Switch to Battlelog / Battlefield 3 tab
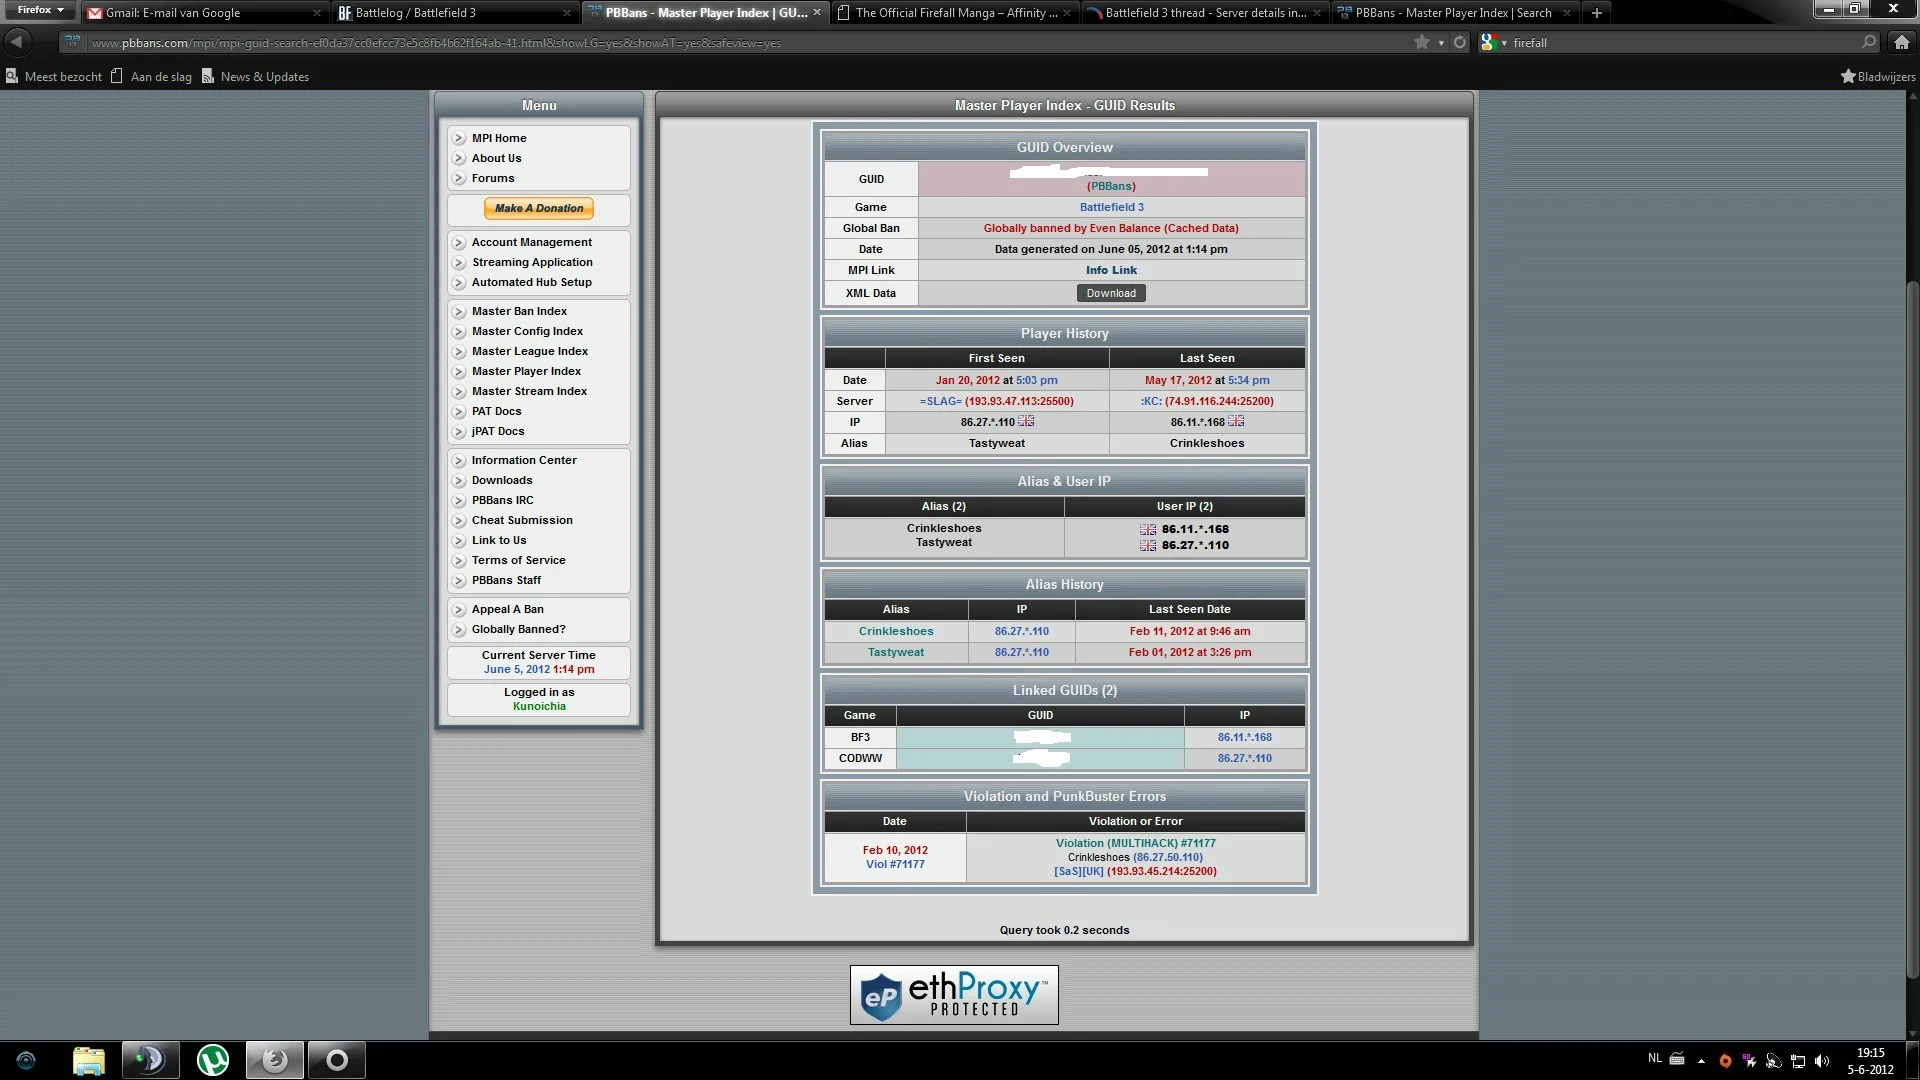Viewport: 1920px width, 1080px height. [x=455, y=13]
